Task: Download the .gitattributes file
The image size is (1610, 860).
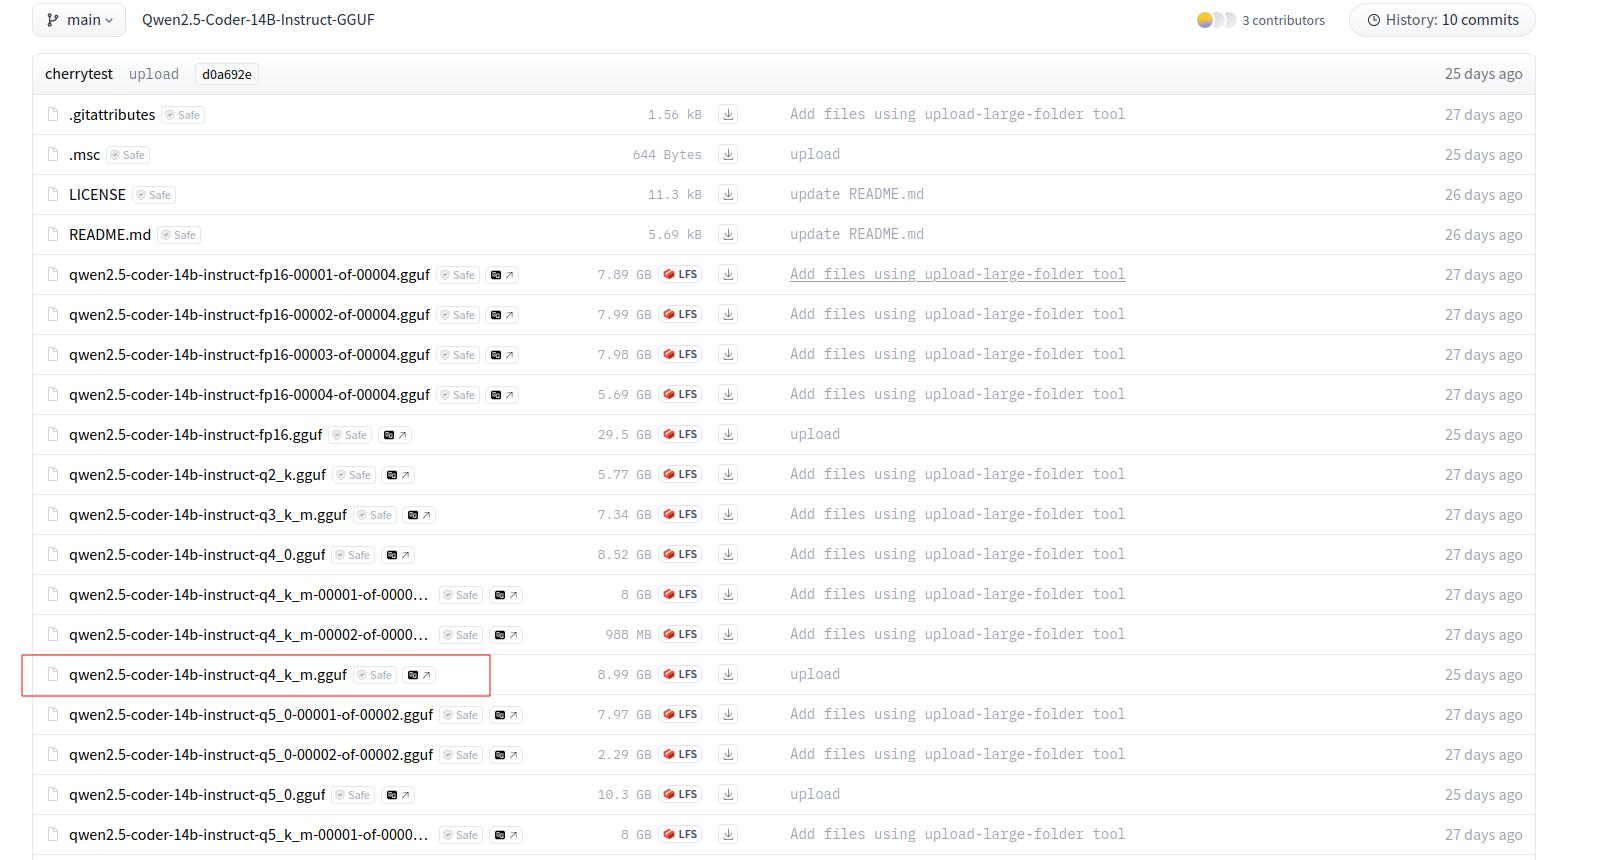Action: tap(728, 114)
